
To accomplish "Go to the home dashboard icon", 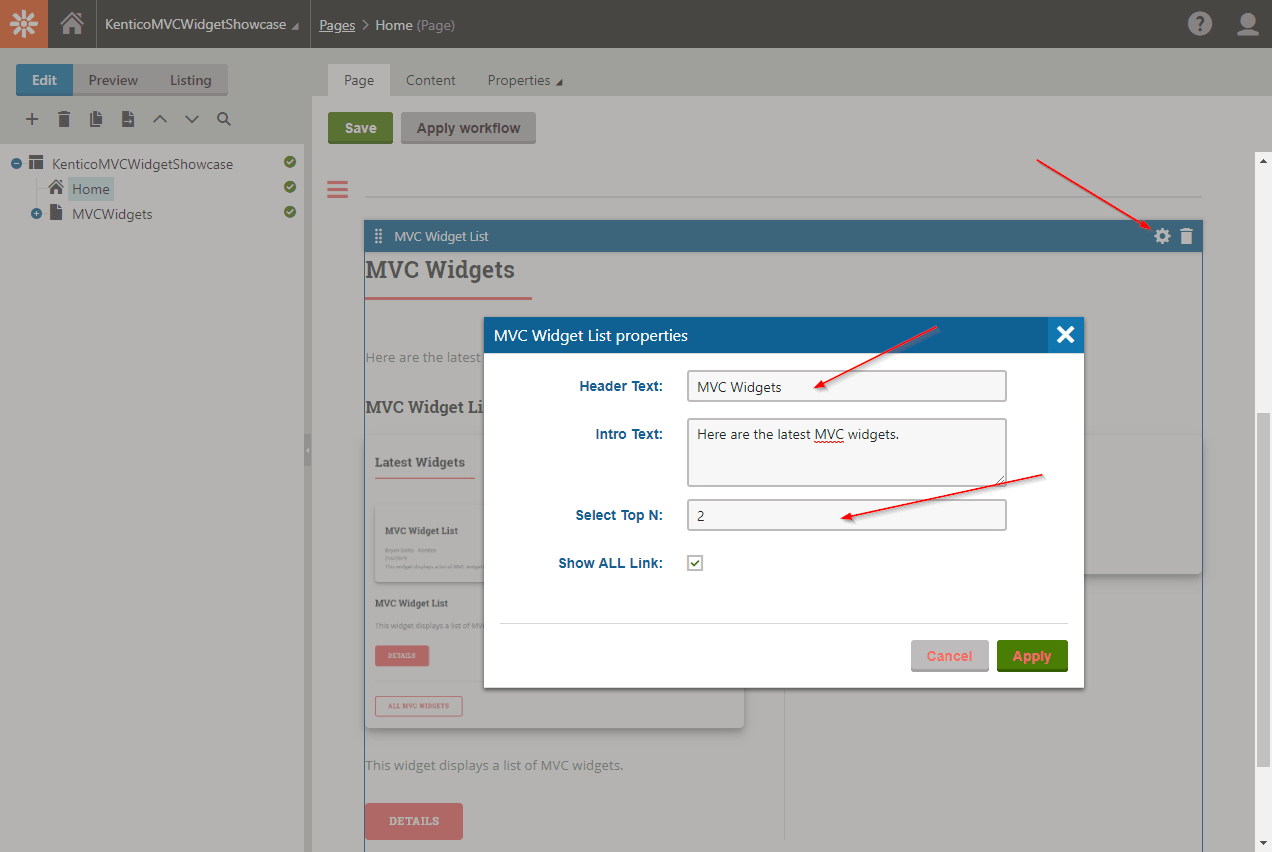I will tap(72, 24).
